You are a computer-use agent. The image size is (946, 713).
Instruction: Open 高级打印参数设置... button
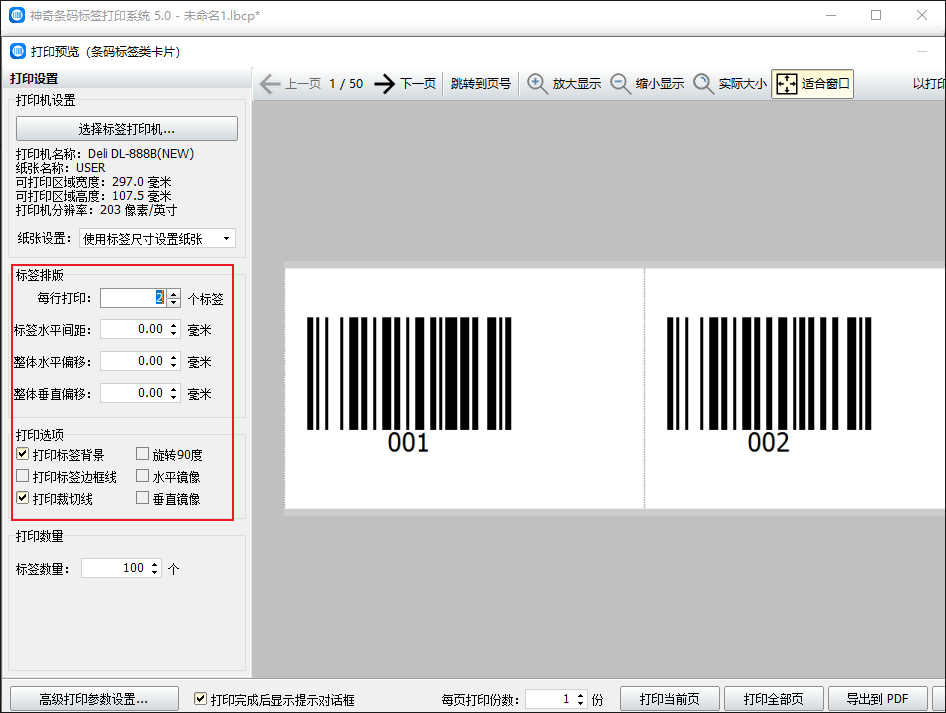pyautogui.click(x=94, y=699)
